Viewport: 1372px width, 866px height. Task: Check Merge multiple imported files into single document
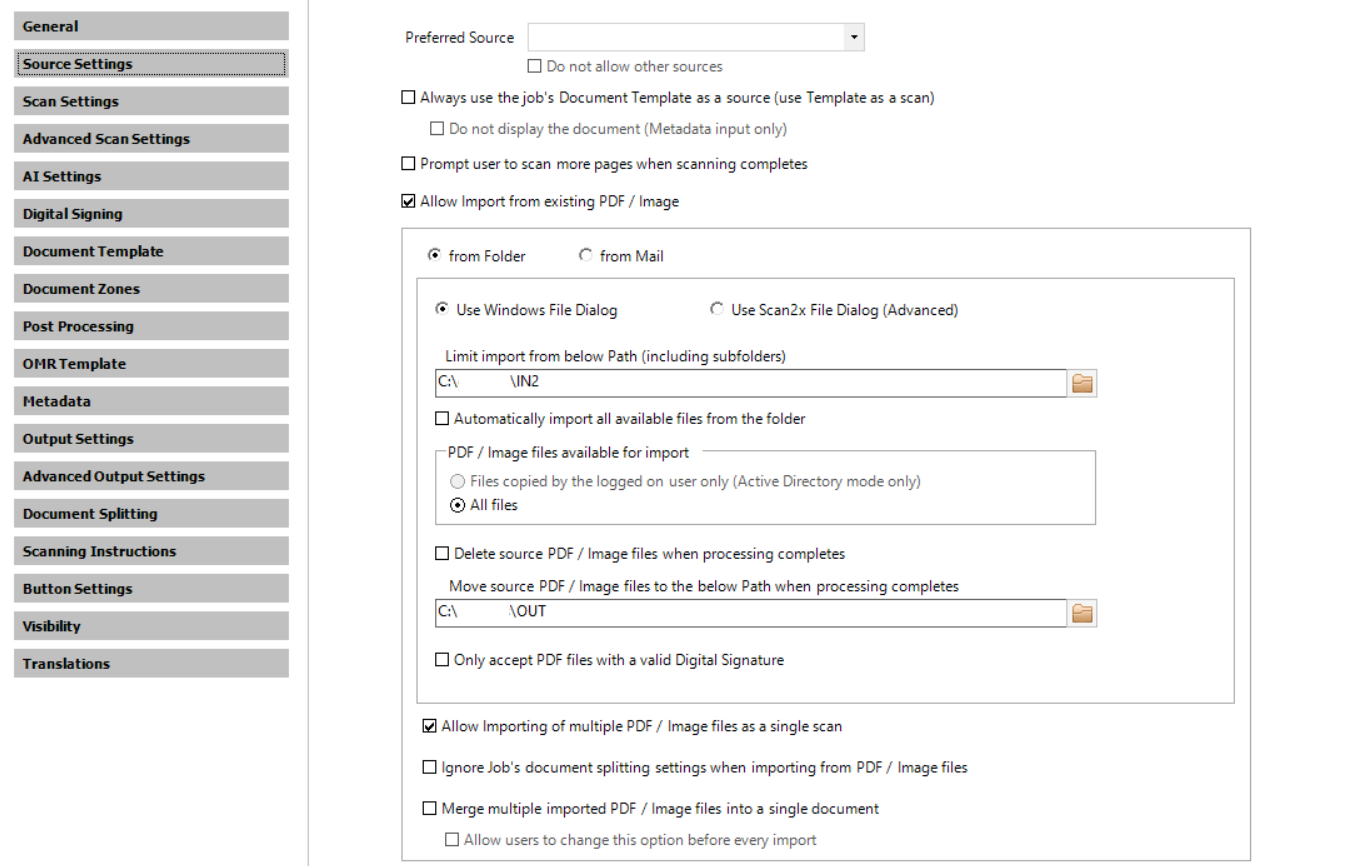click(x=430, y=809)
